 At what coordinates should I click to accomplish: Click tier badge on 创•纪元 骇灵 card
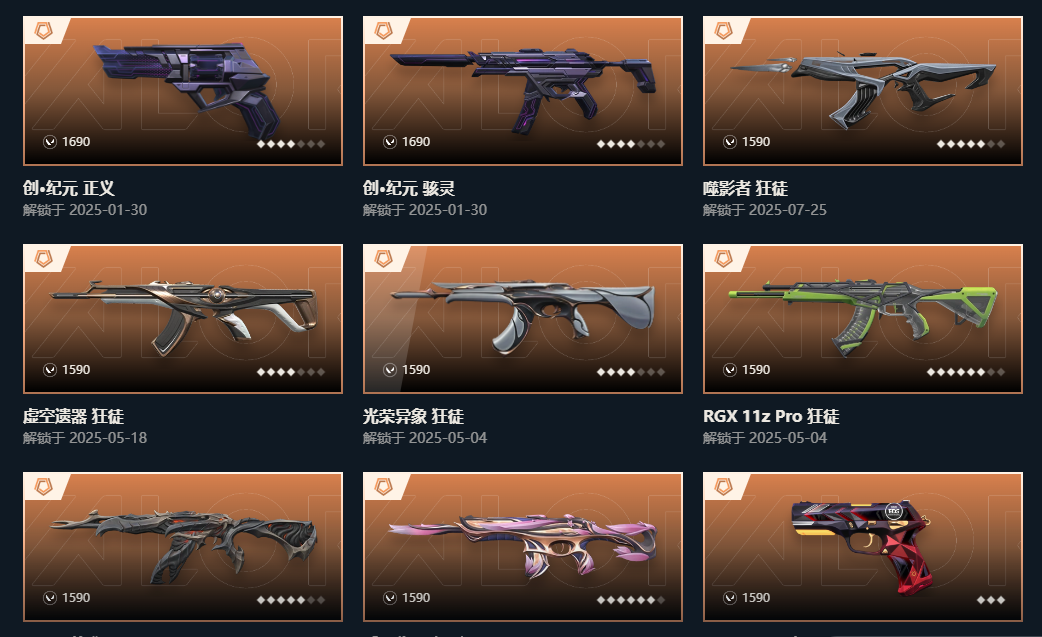click(383, 31)
